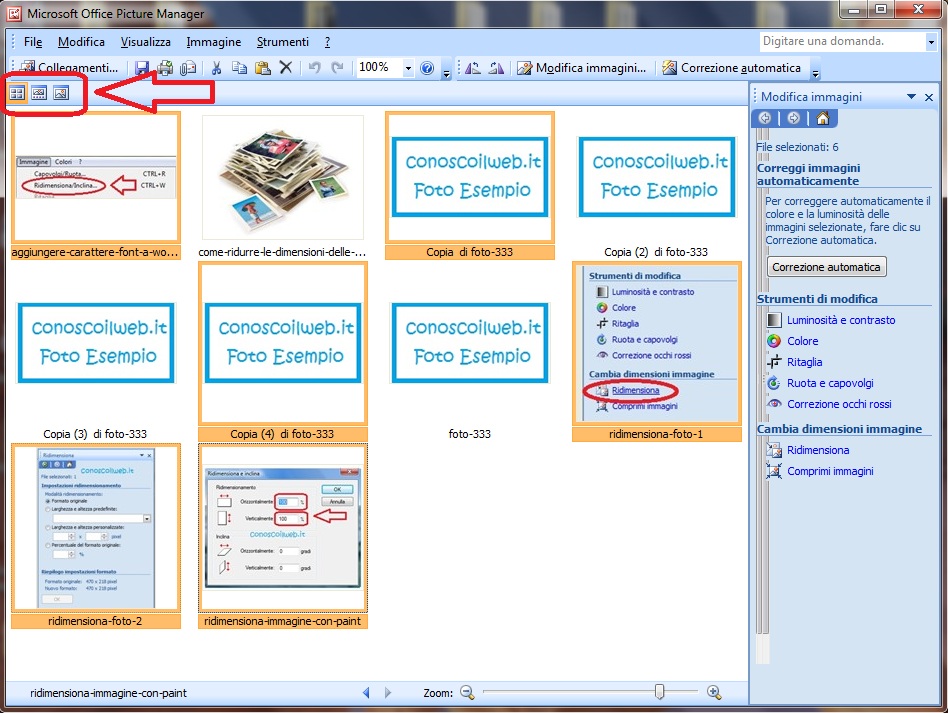Click the Undo arrow icon
Image resolution: width=948 pixels, height=713 pixels.
(314, 68)
